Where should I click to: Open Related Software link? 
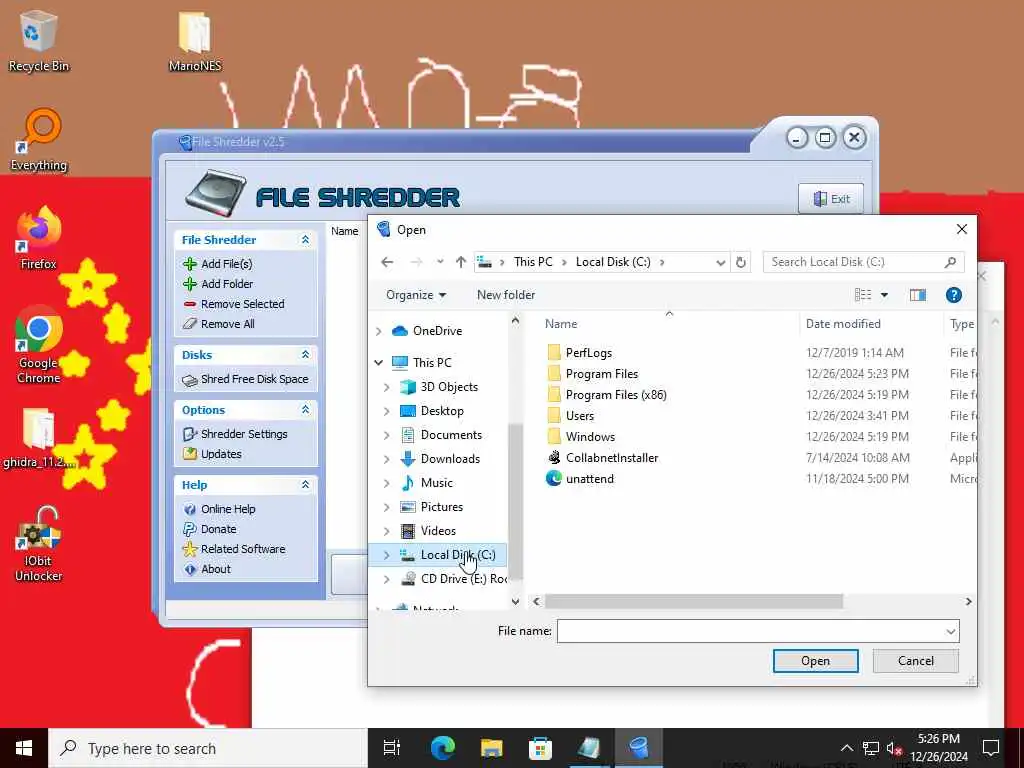(x=243, y=549)
